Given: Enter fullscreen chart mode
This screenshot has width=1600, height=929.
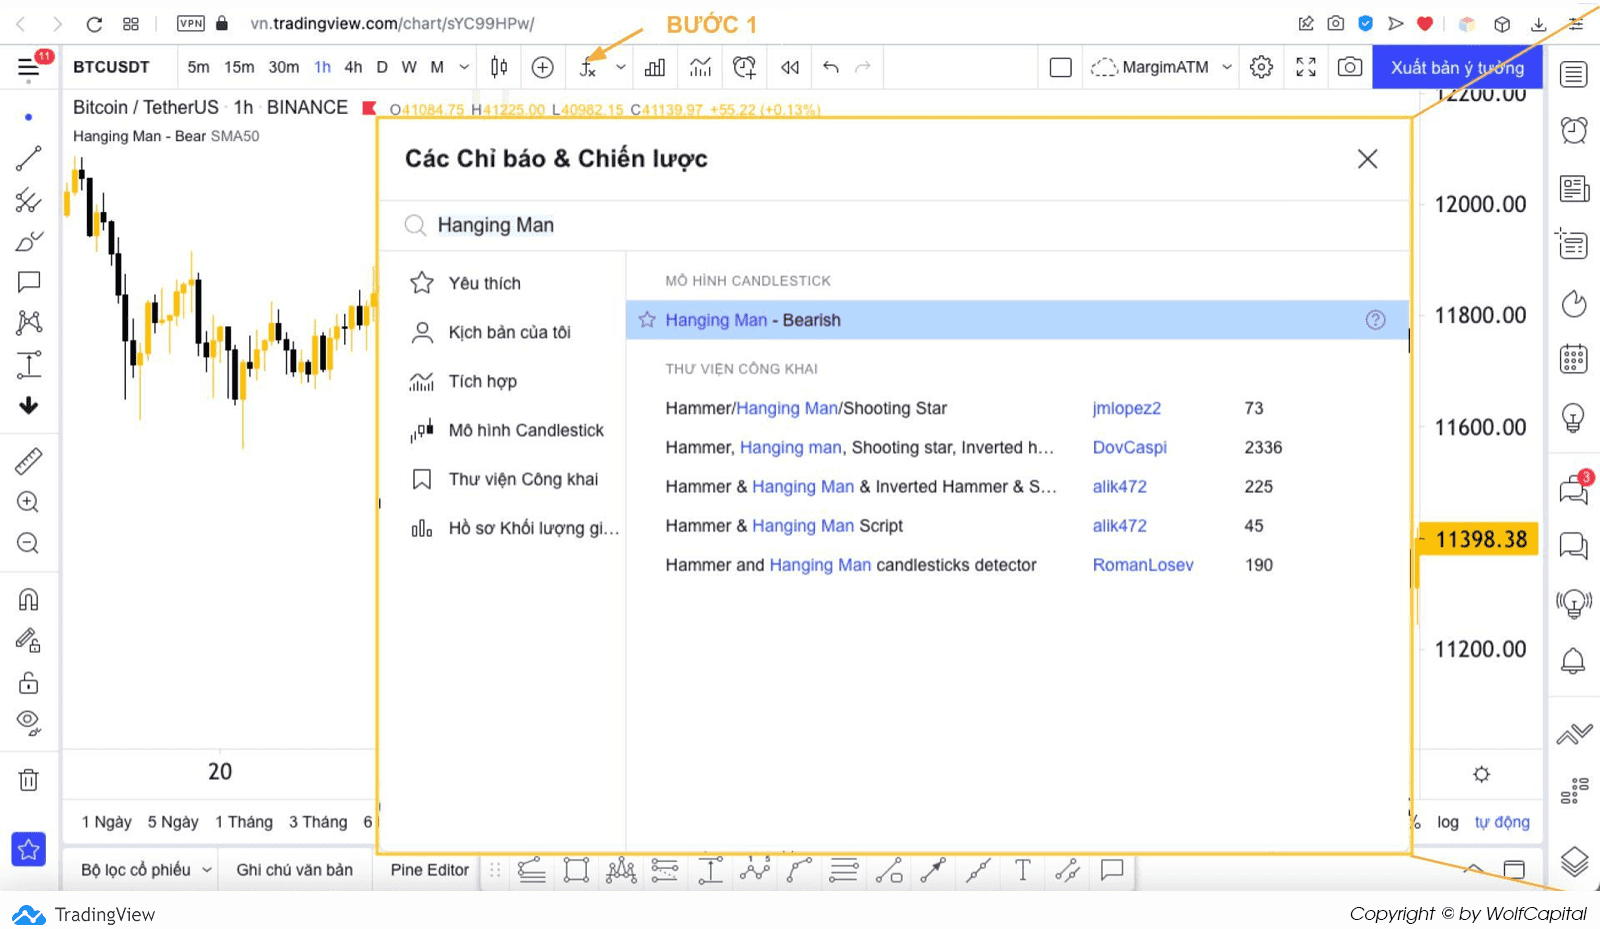Looking at the screenshot, I should pyautogui.click(x=1306, y=67).
